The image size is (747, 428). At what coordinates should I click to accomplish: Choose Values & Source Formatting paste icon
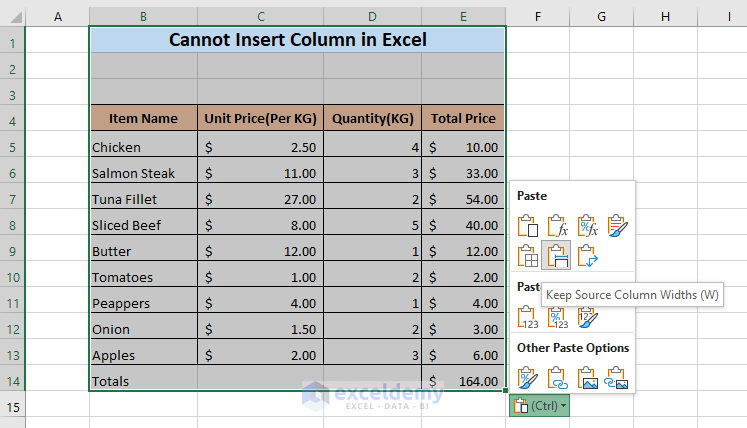click(587, 317)
